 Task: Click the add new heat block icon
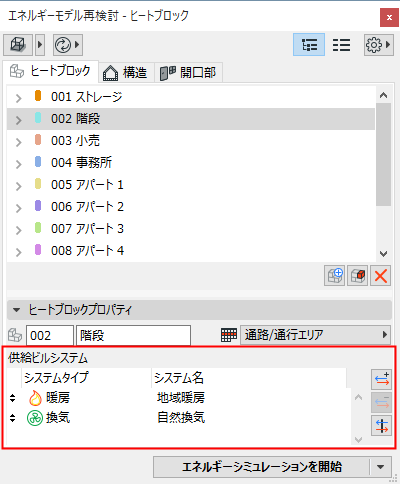335,276
